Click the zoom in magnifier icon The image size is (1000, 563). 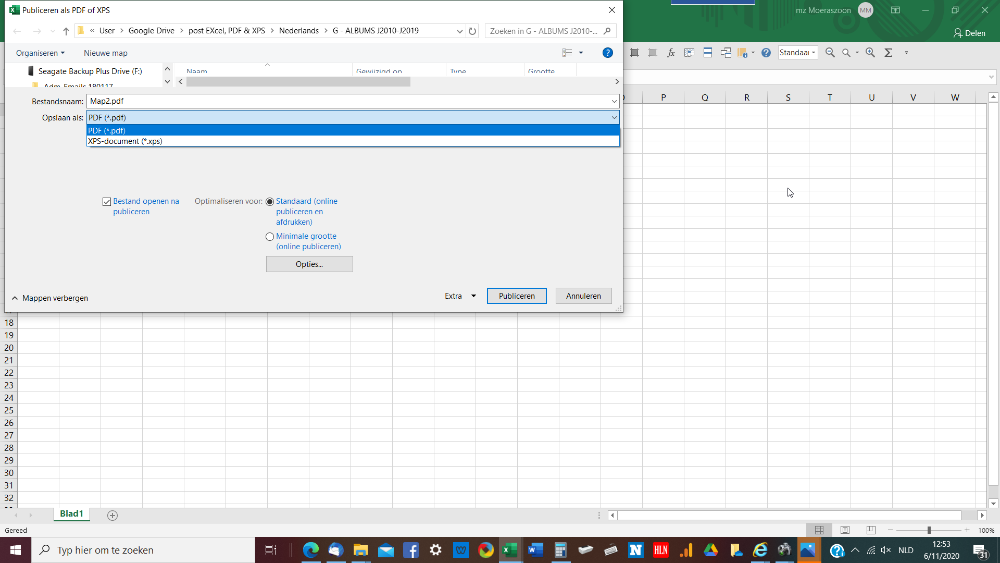(870, 53)
